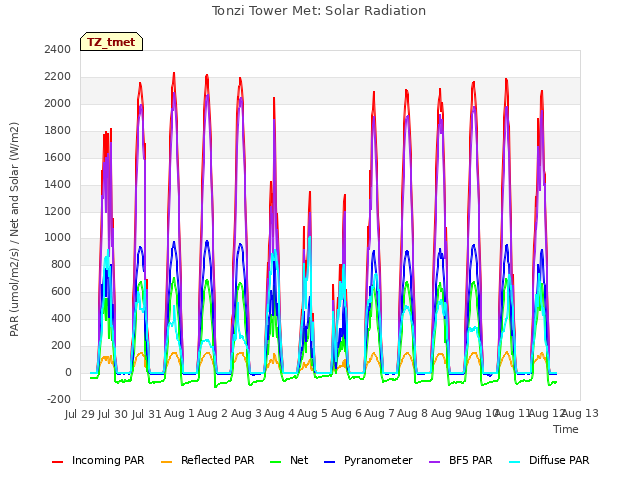Click the Aug 3 x-axis date label
640x480 pixels.
point(246,413)
